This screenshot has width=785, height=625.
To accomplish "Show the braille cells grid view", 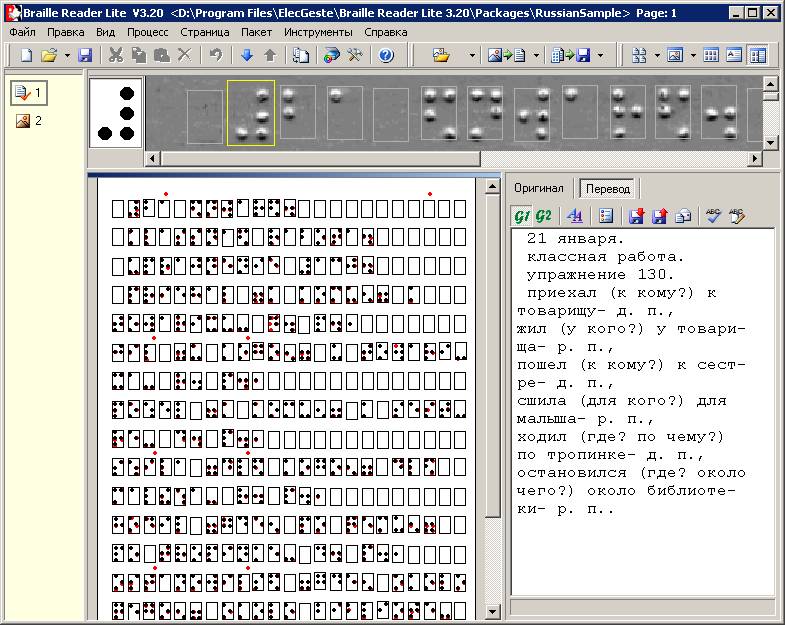I will point(711,55).
